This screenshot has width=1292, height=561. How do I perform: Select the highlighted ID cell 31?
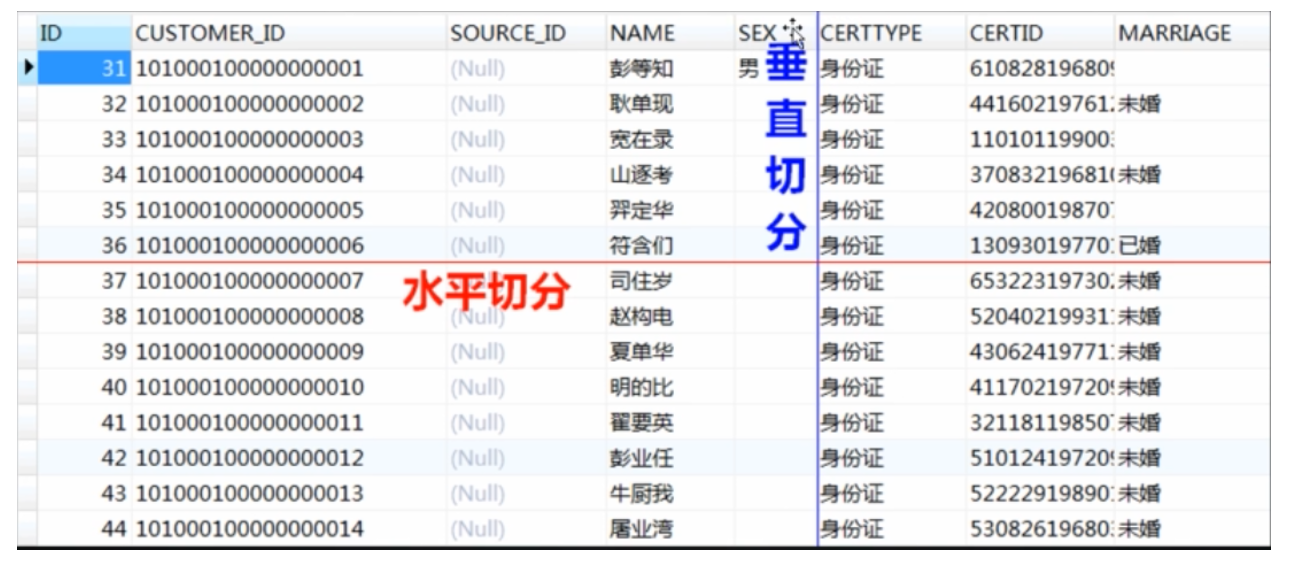click(84, 68)
